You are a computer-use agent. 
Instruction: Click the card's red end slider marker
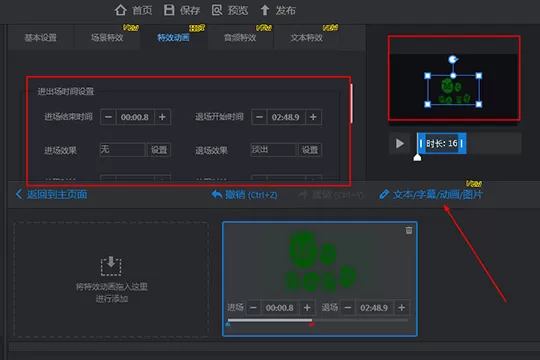(311, 324)
